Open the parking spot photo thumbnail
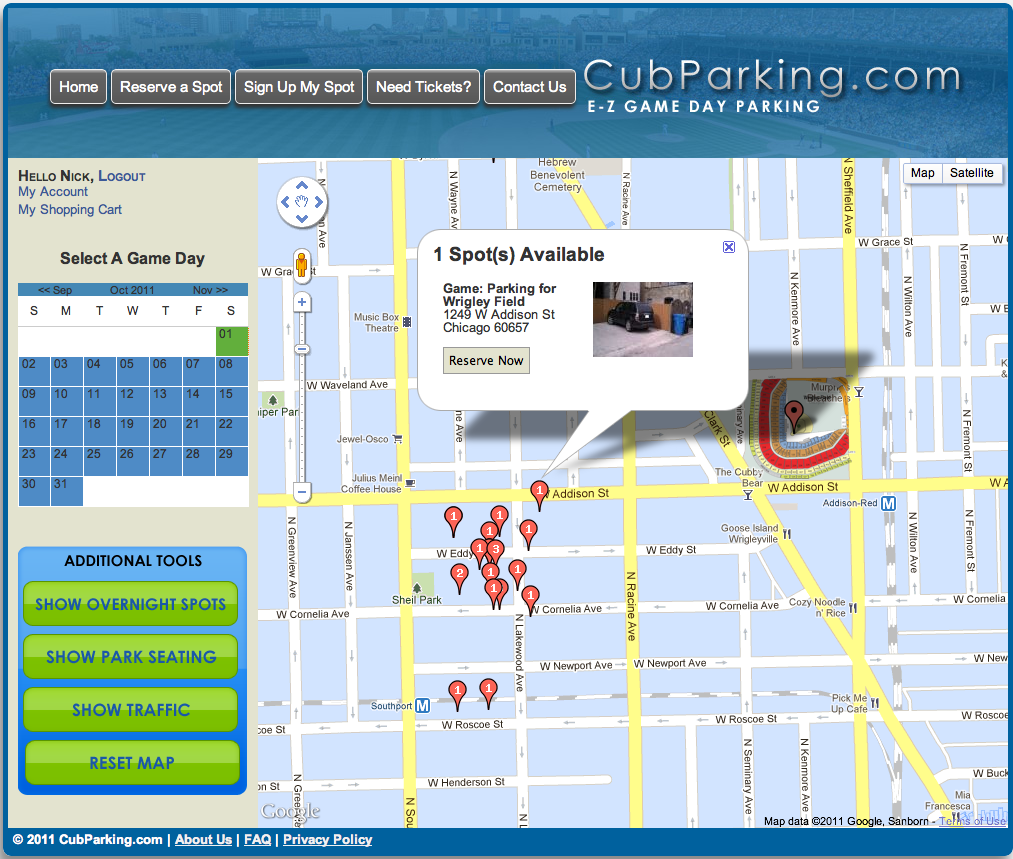 click(x=643, y=319)
